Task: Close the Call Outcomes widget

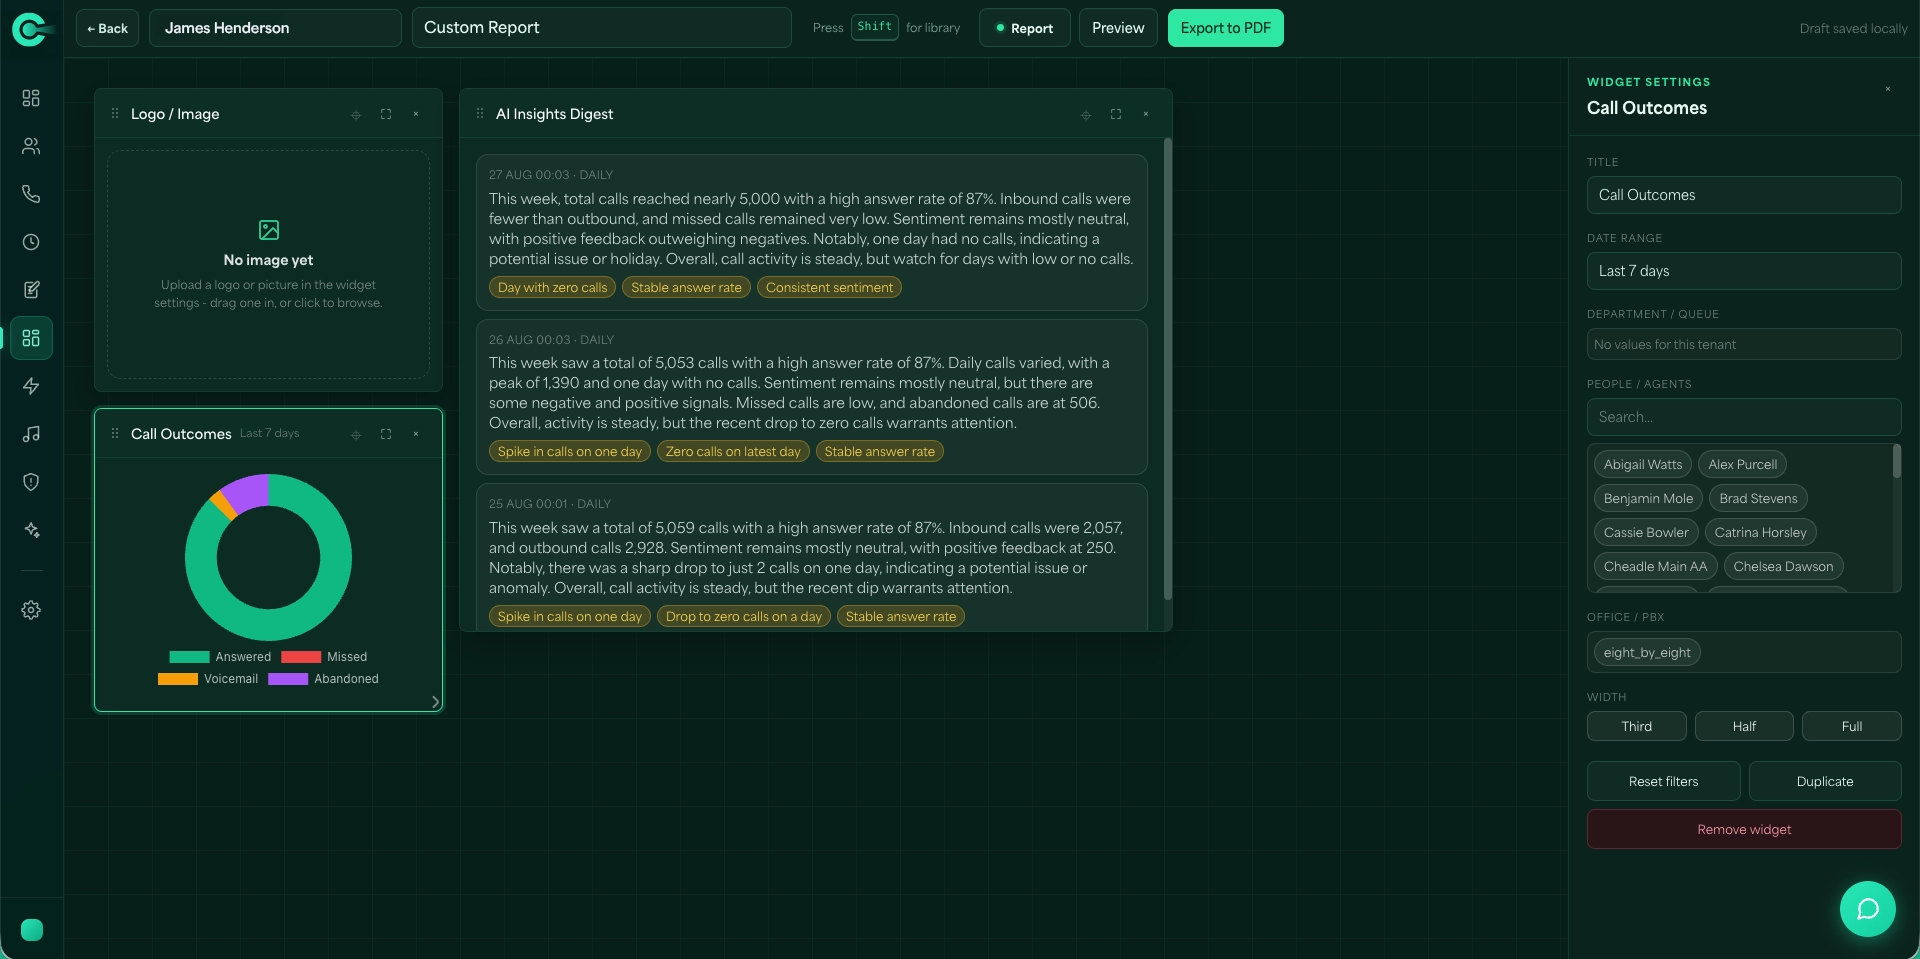Action: click(416, 434)
